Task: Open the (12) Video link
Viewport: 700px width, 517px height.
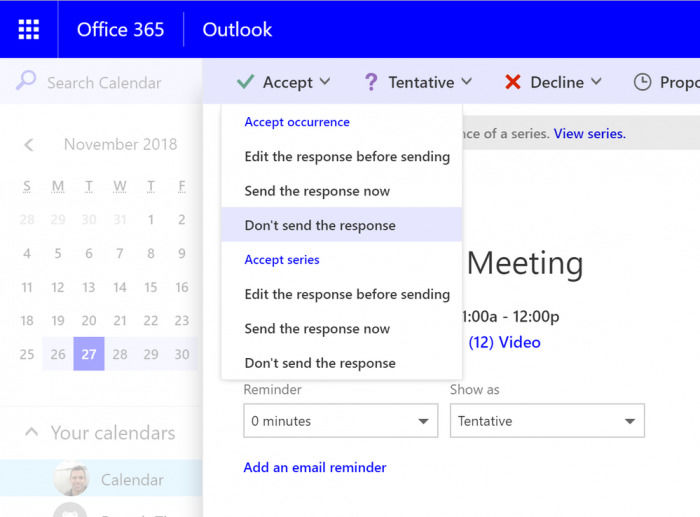Action: [x=504, y=342]
